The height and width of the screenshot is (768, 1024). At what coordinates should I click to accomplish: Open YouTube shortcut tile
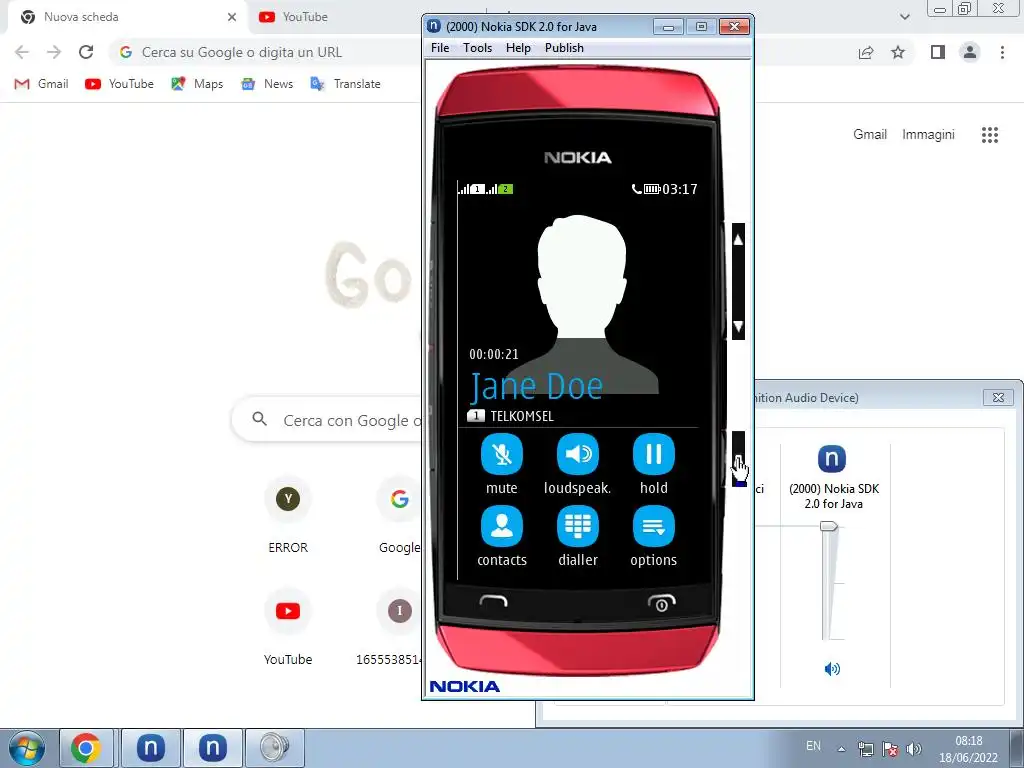[288, 628]
